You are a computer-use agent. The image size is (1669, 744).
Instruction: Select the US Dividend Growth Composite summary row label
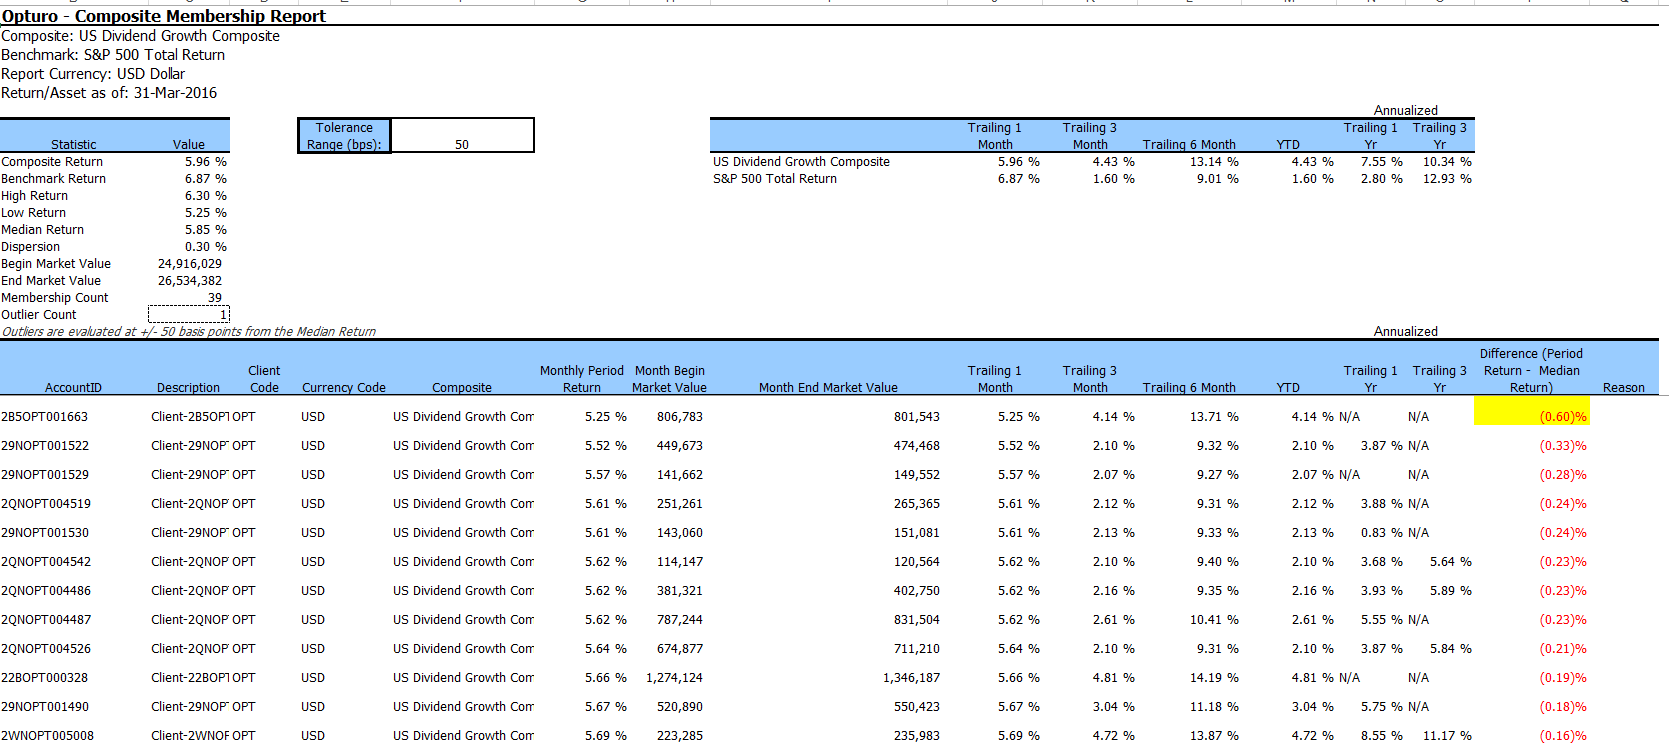[801, 162]
